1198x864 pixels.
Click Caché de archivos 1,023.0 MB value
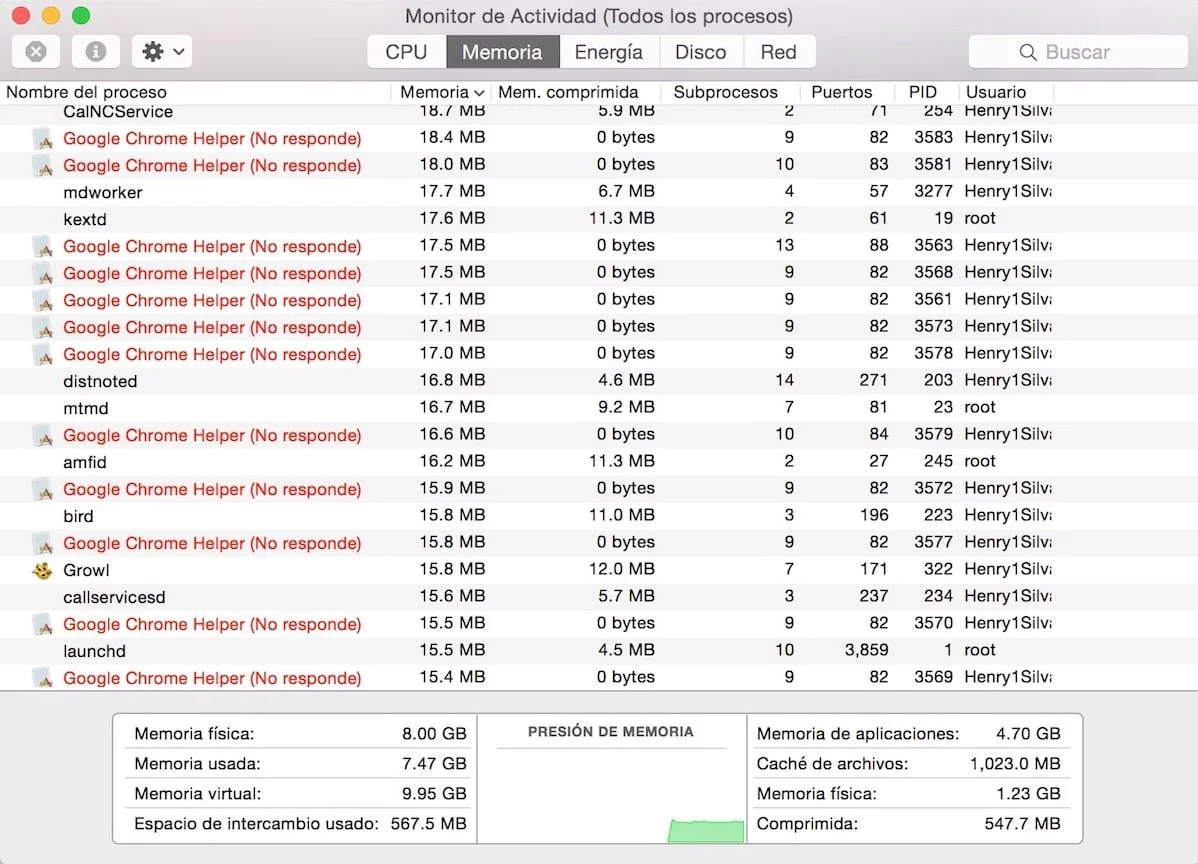click(1015, 763)
